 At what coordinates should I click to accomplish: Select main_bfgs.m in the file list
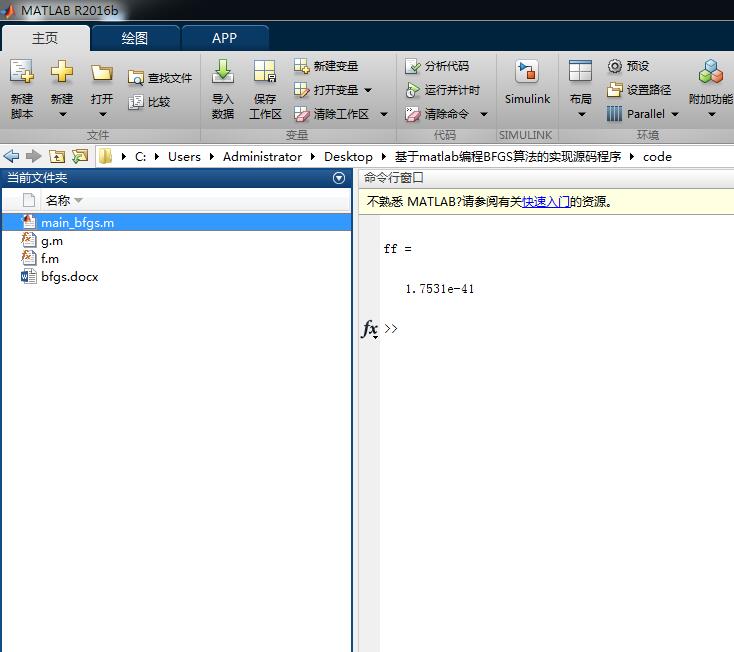[x=176, y=222]
